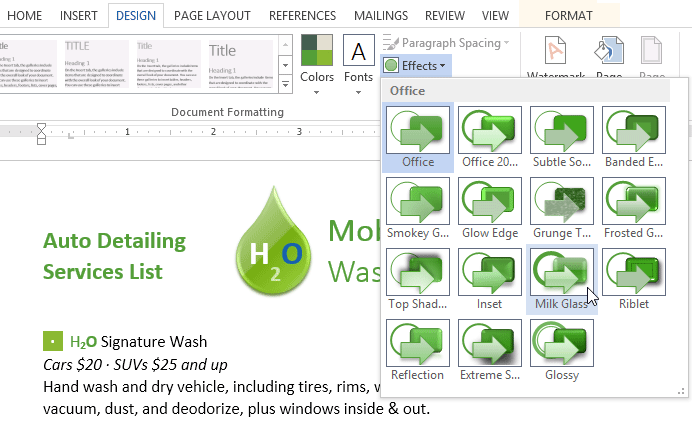This screenshot has height=425, width=692.
Task: Choose the large Title style set thumbnail
Action: tap(241, 64)
